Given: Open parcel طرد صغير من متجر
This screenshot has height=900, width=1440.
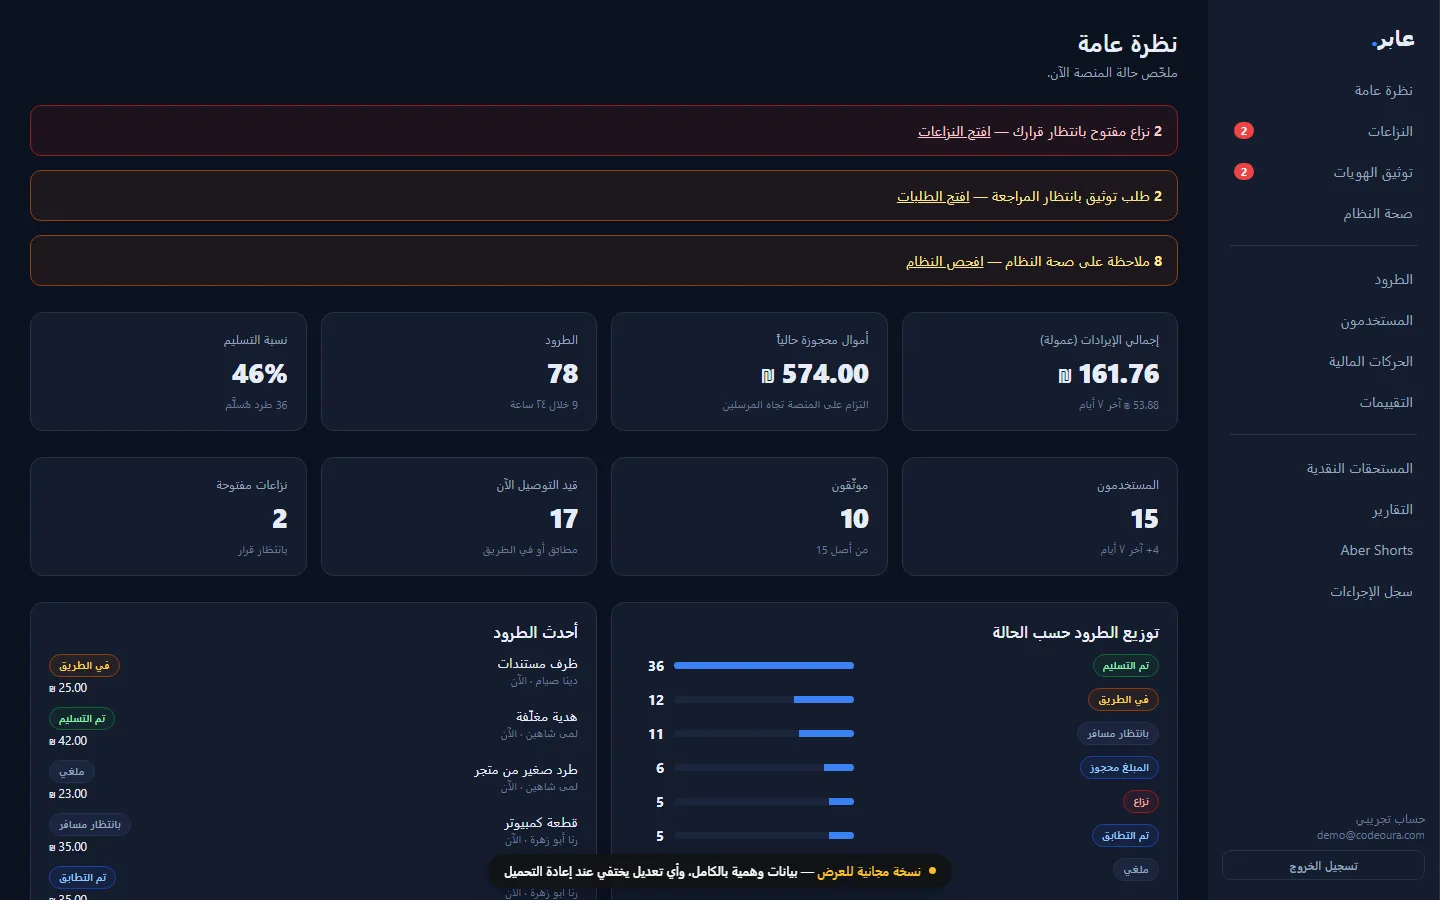Looking at the screenshot, I should 526,770.
